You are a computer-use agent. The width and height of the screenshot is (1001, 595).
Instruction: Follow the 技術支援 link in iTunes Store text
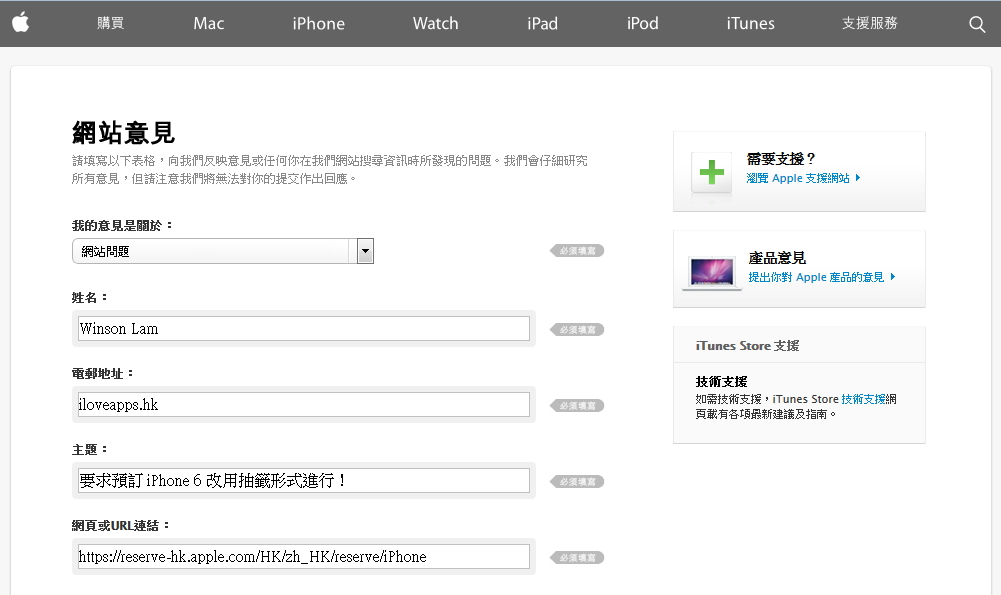coord(864,399)
